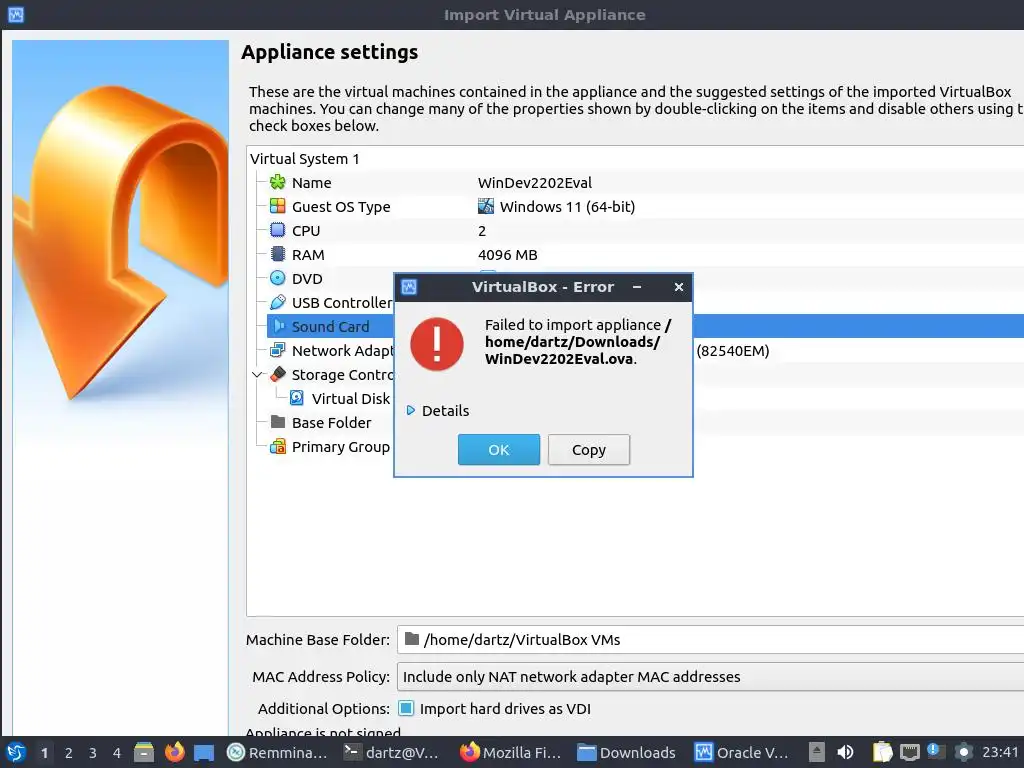Click the Windows 11 OS type icon
The image size is (1024, 768).
pos(486,206)
